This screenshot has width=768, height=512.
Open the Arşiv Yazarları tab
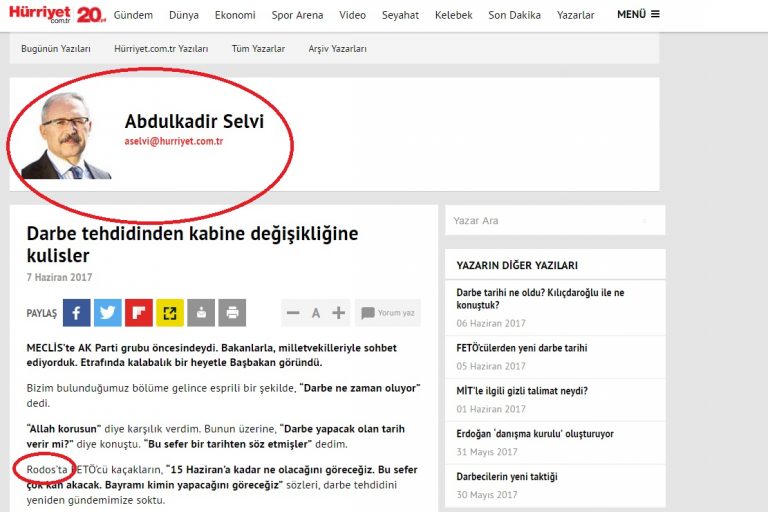pos(337,49)
